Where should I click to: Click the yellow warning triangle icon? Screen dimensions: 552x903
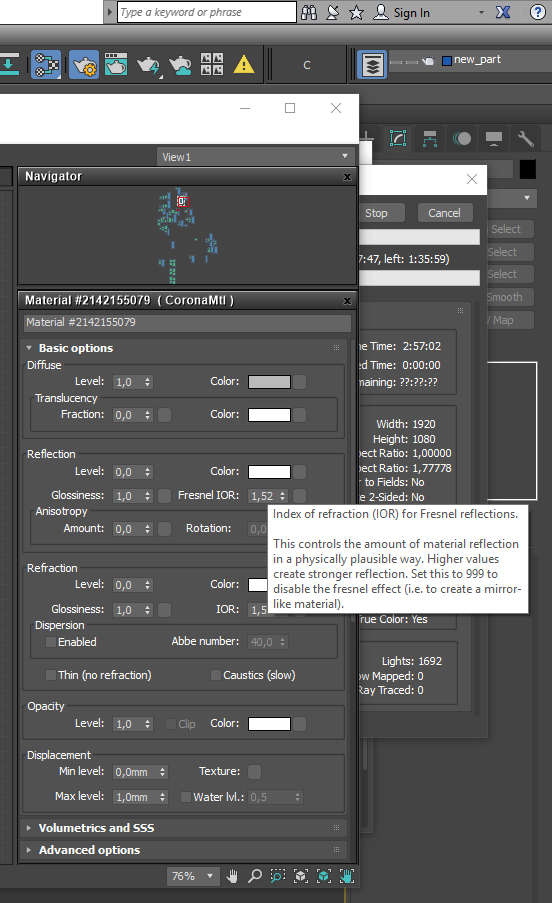pos(244,64)
